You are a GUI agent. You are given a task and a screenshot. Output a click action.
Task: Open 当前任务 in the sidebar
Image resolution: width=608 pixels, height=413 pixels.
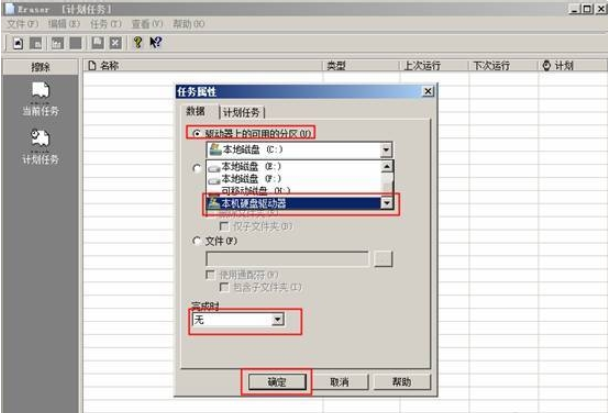(x=40, y=99)
